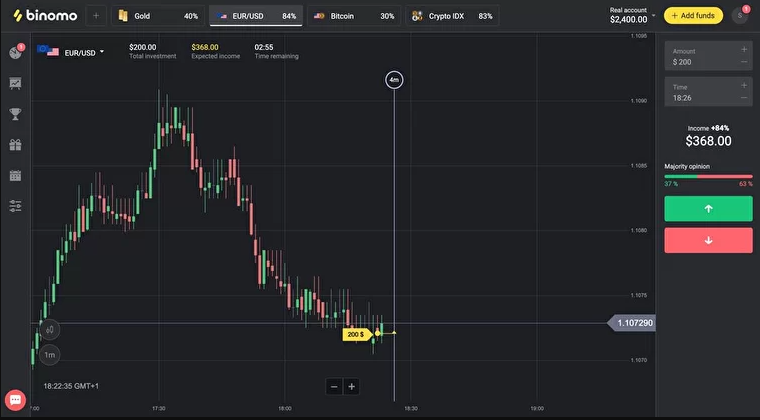Click the Binomo logo
760x420 pixels.
(45, 16)
